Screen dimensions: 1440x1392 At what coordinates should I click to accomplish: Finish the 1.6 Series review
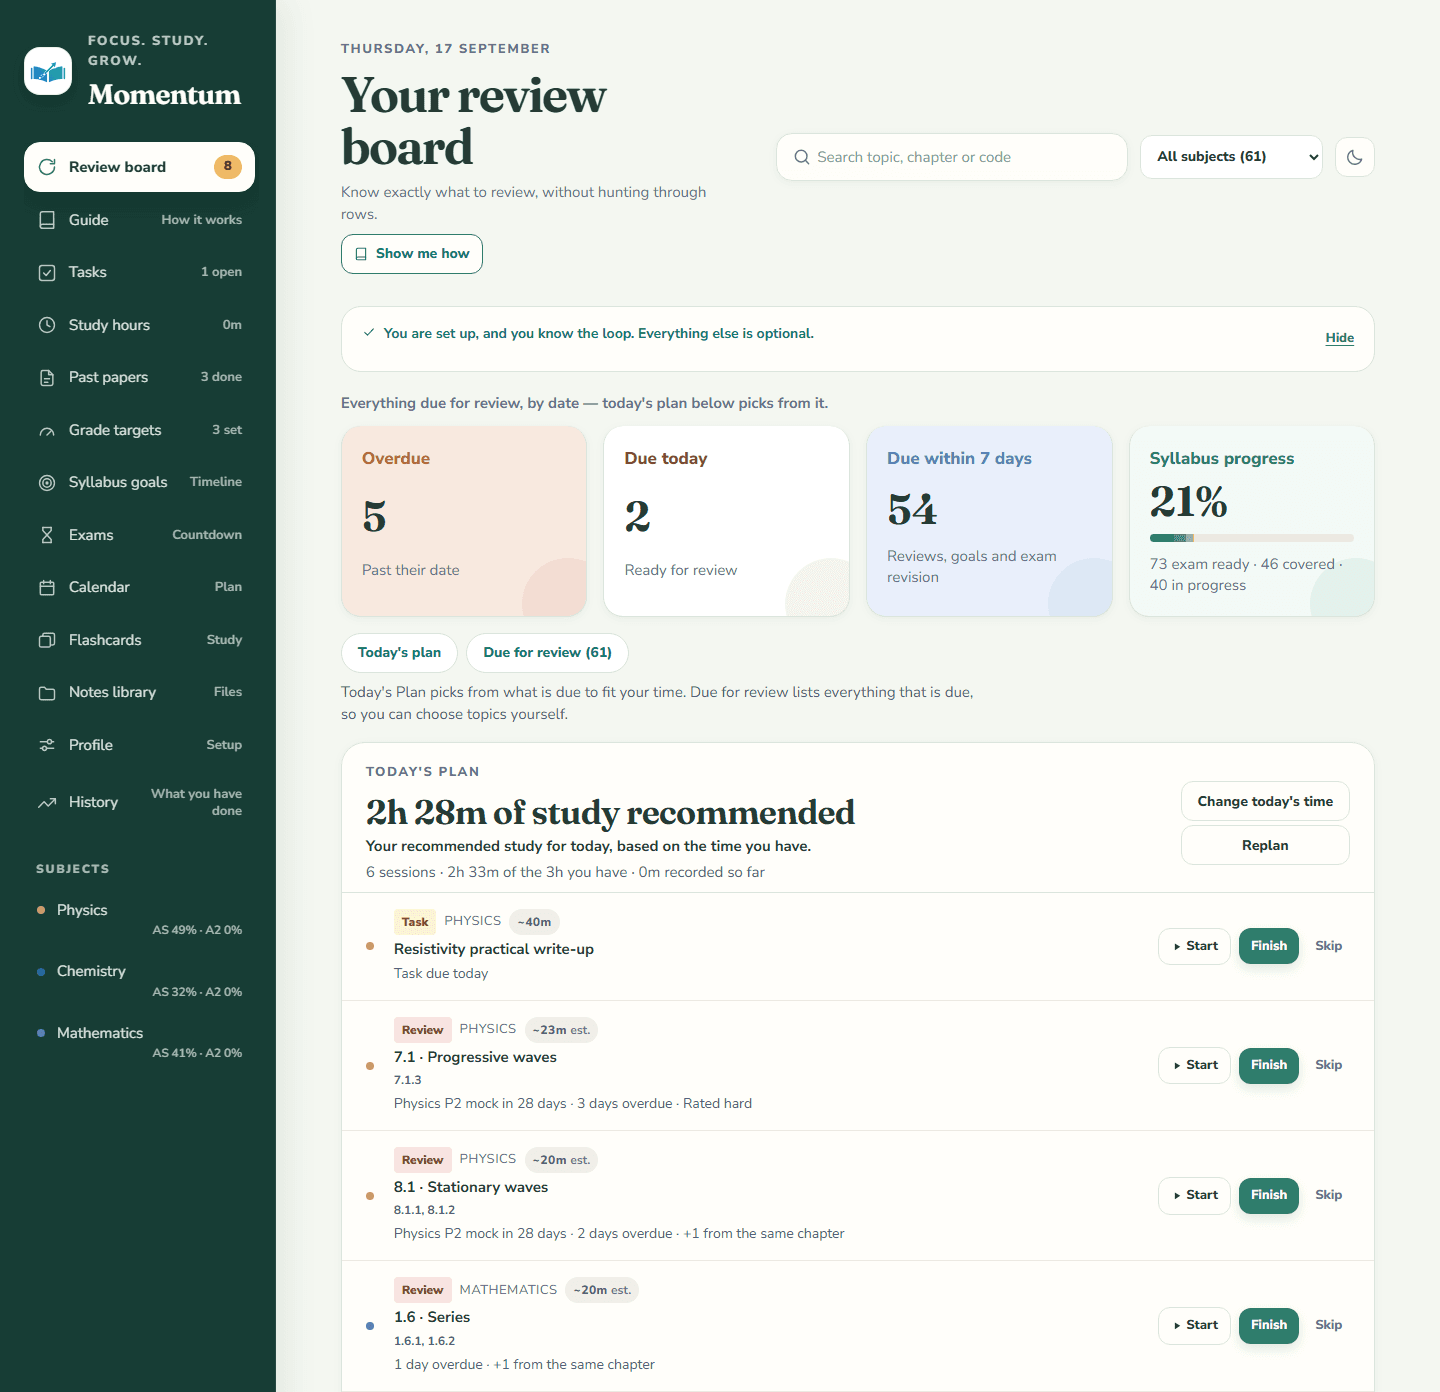click(1269, 1325)
